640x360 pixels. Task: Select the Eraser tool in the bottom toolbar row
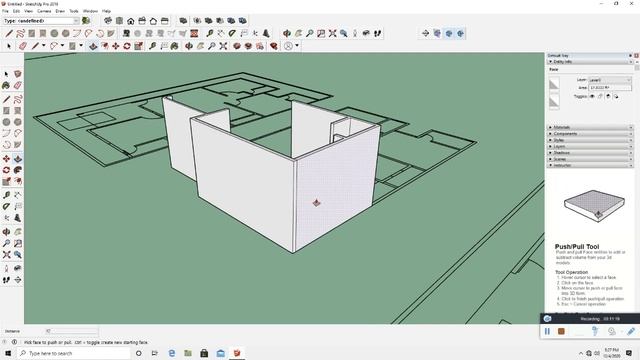coord(22,46)
